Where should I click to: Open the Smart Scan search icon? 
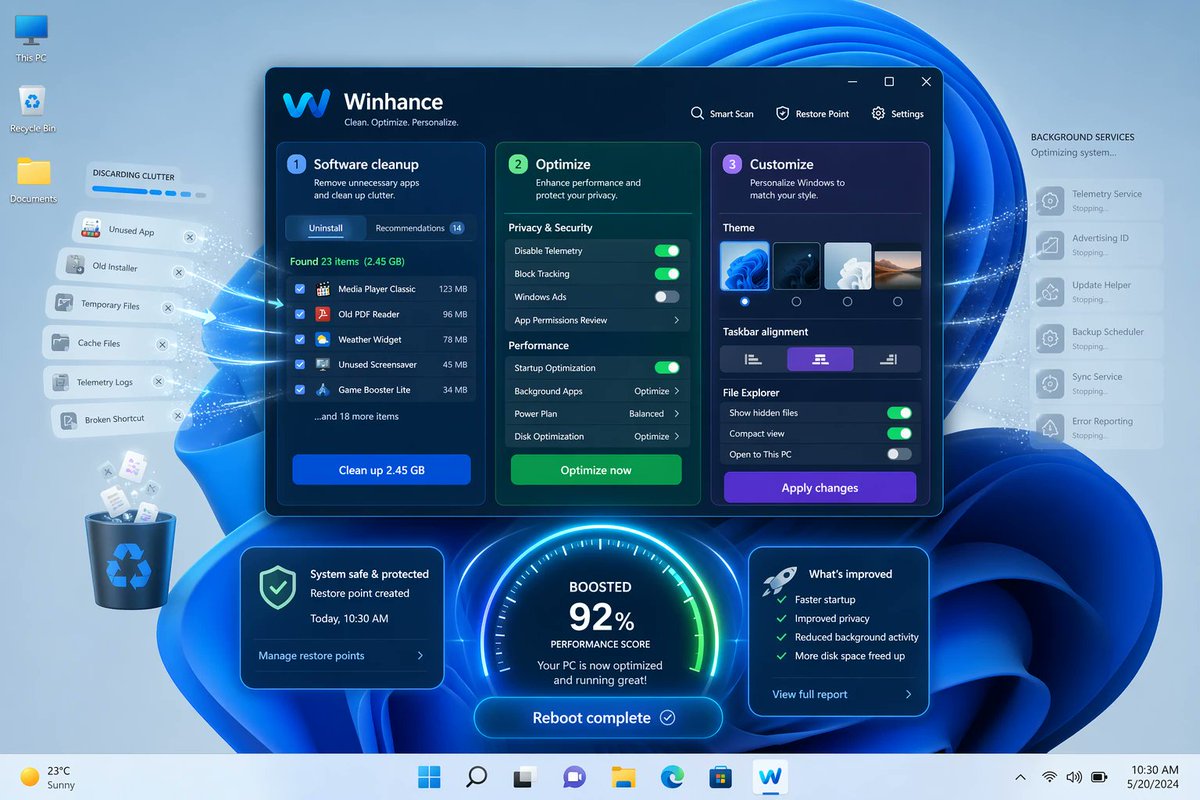pyautogui.click(x=697, y=113)
